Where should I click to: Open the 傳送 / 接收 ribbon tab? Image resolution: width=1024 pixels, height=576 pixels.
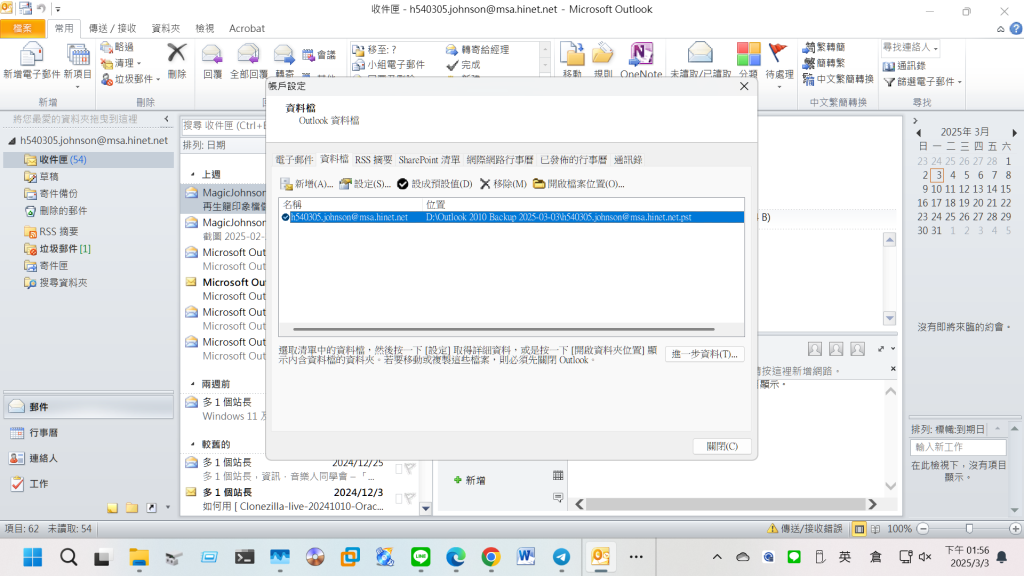point(113,29)
